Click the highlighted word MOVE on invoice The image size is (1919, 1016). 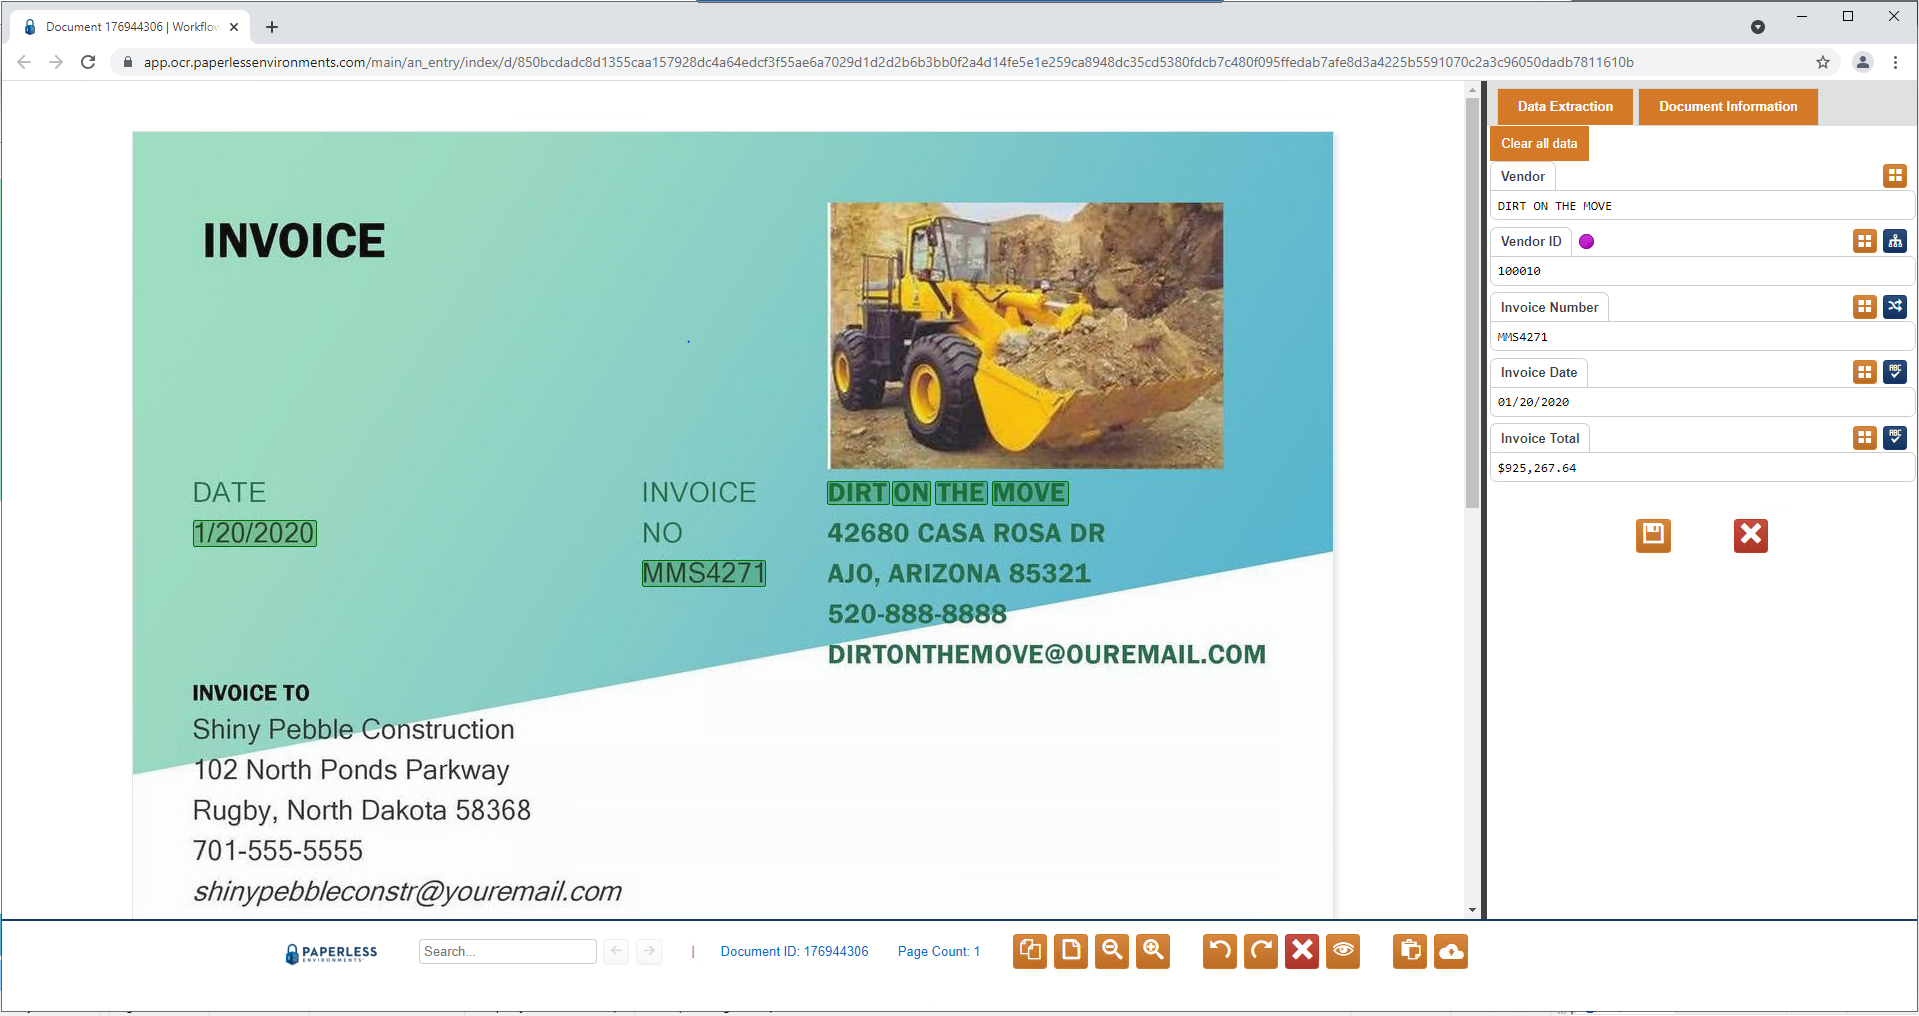point(1029,493)
